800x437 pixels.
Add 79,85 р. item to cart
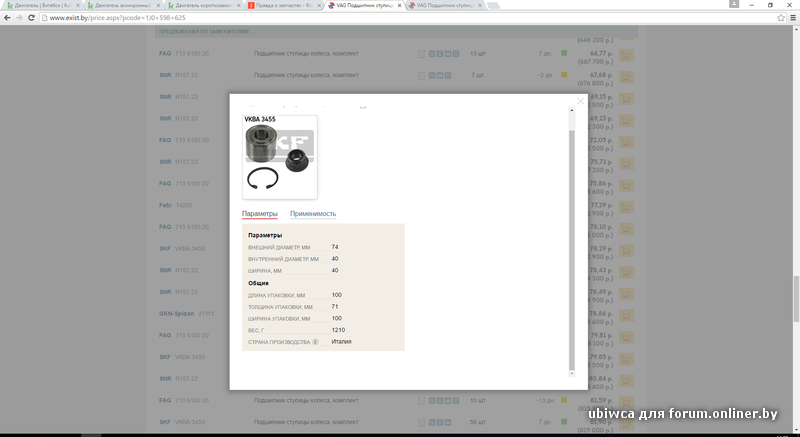(626, 358)
